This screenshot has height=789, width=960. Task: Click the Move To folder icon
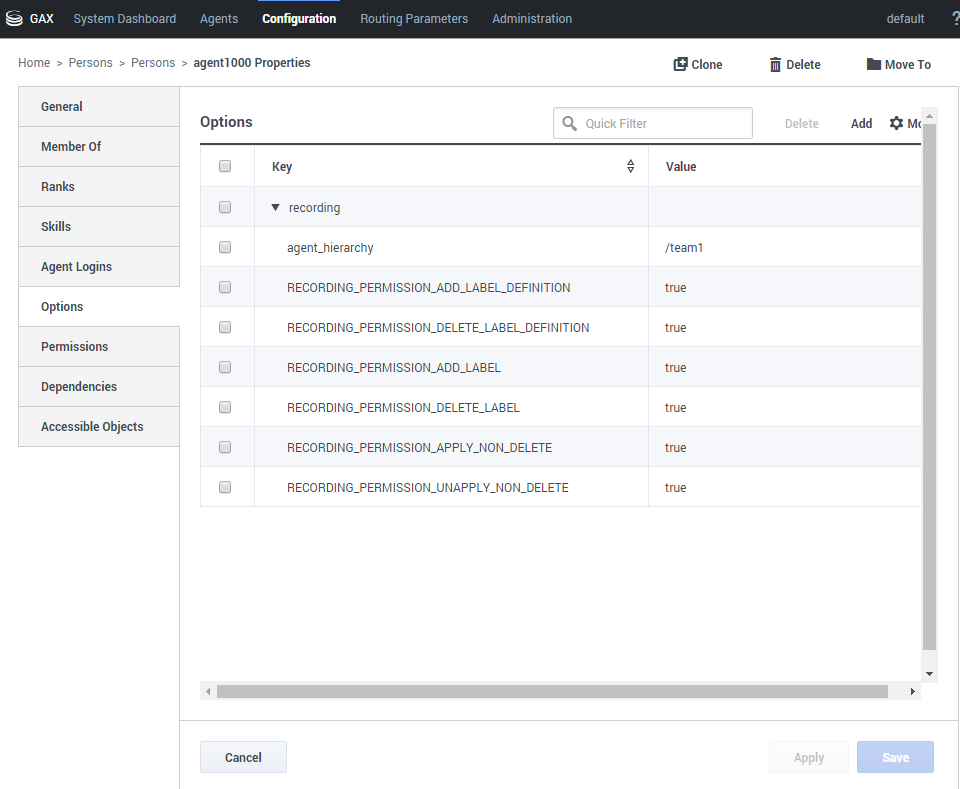point(874,64)
